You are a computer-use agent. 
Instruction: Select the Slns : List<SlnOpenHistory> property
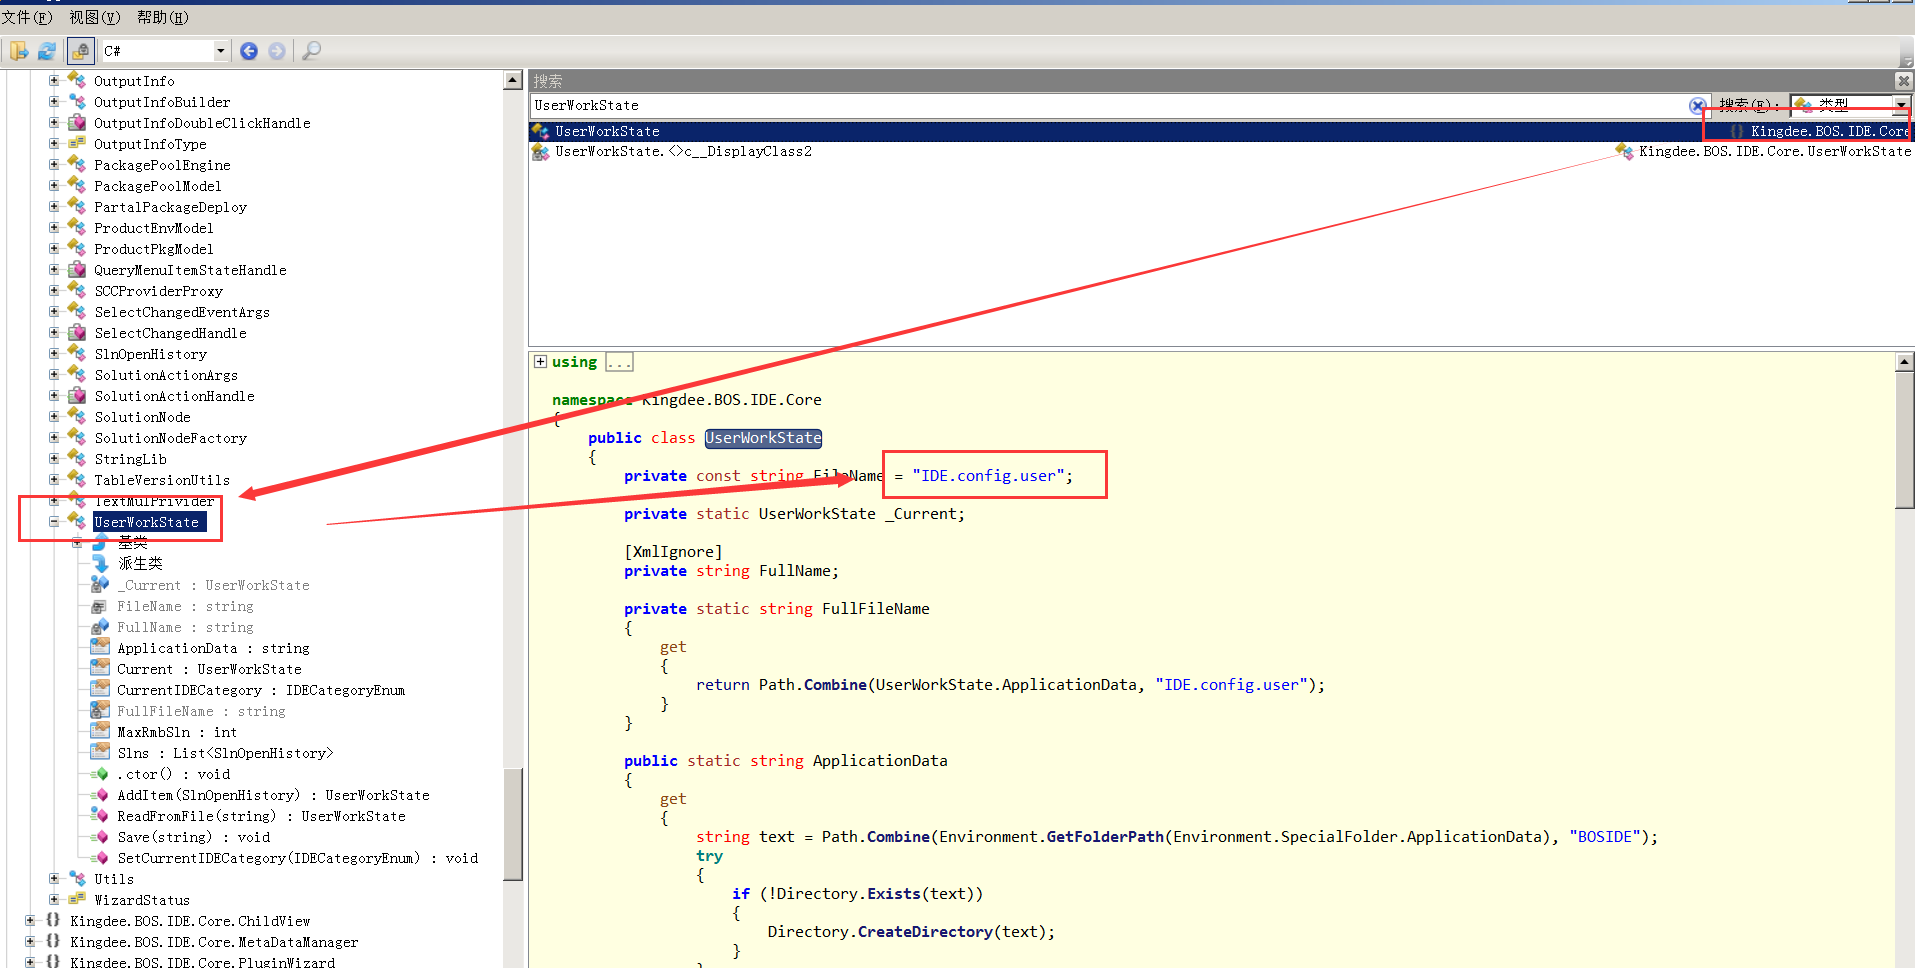tap(225, 753)
